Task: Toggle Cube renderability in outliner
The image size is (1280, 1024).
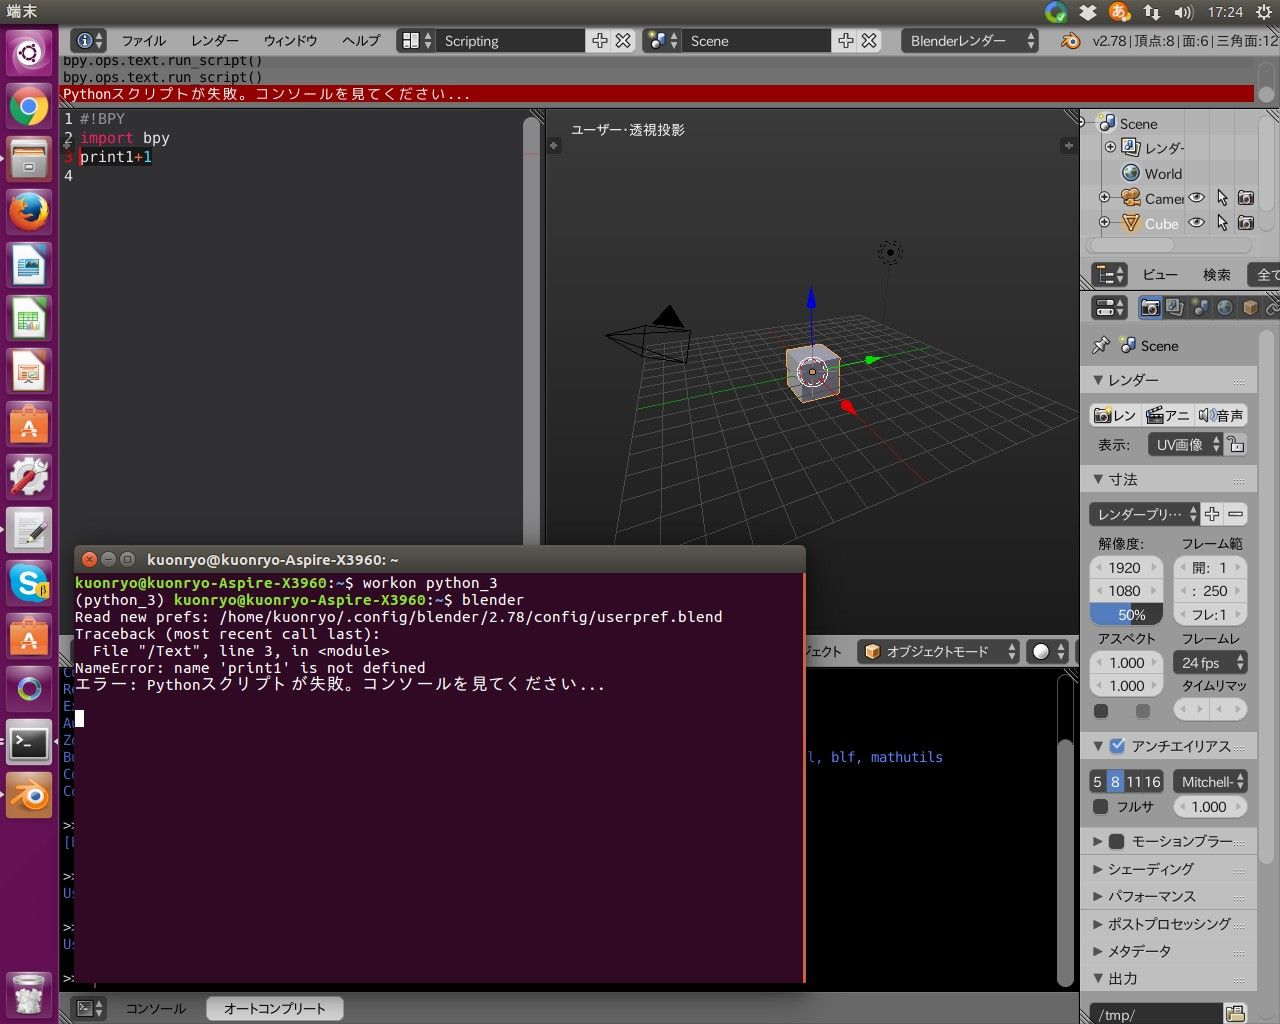Action: (1246, 222)
